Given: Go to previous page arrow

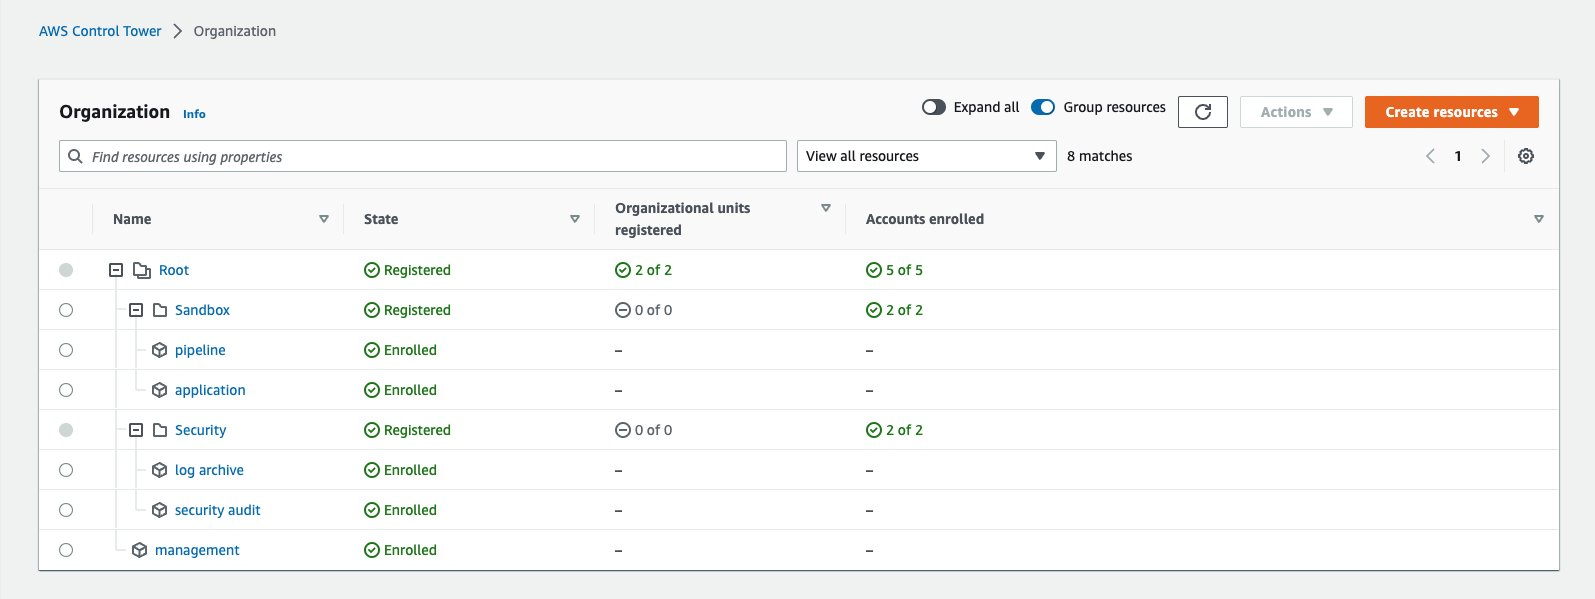Looking at the screenshot, I should (1430, 156).
